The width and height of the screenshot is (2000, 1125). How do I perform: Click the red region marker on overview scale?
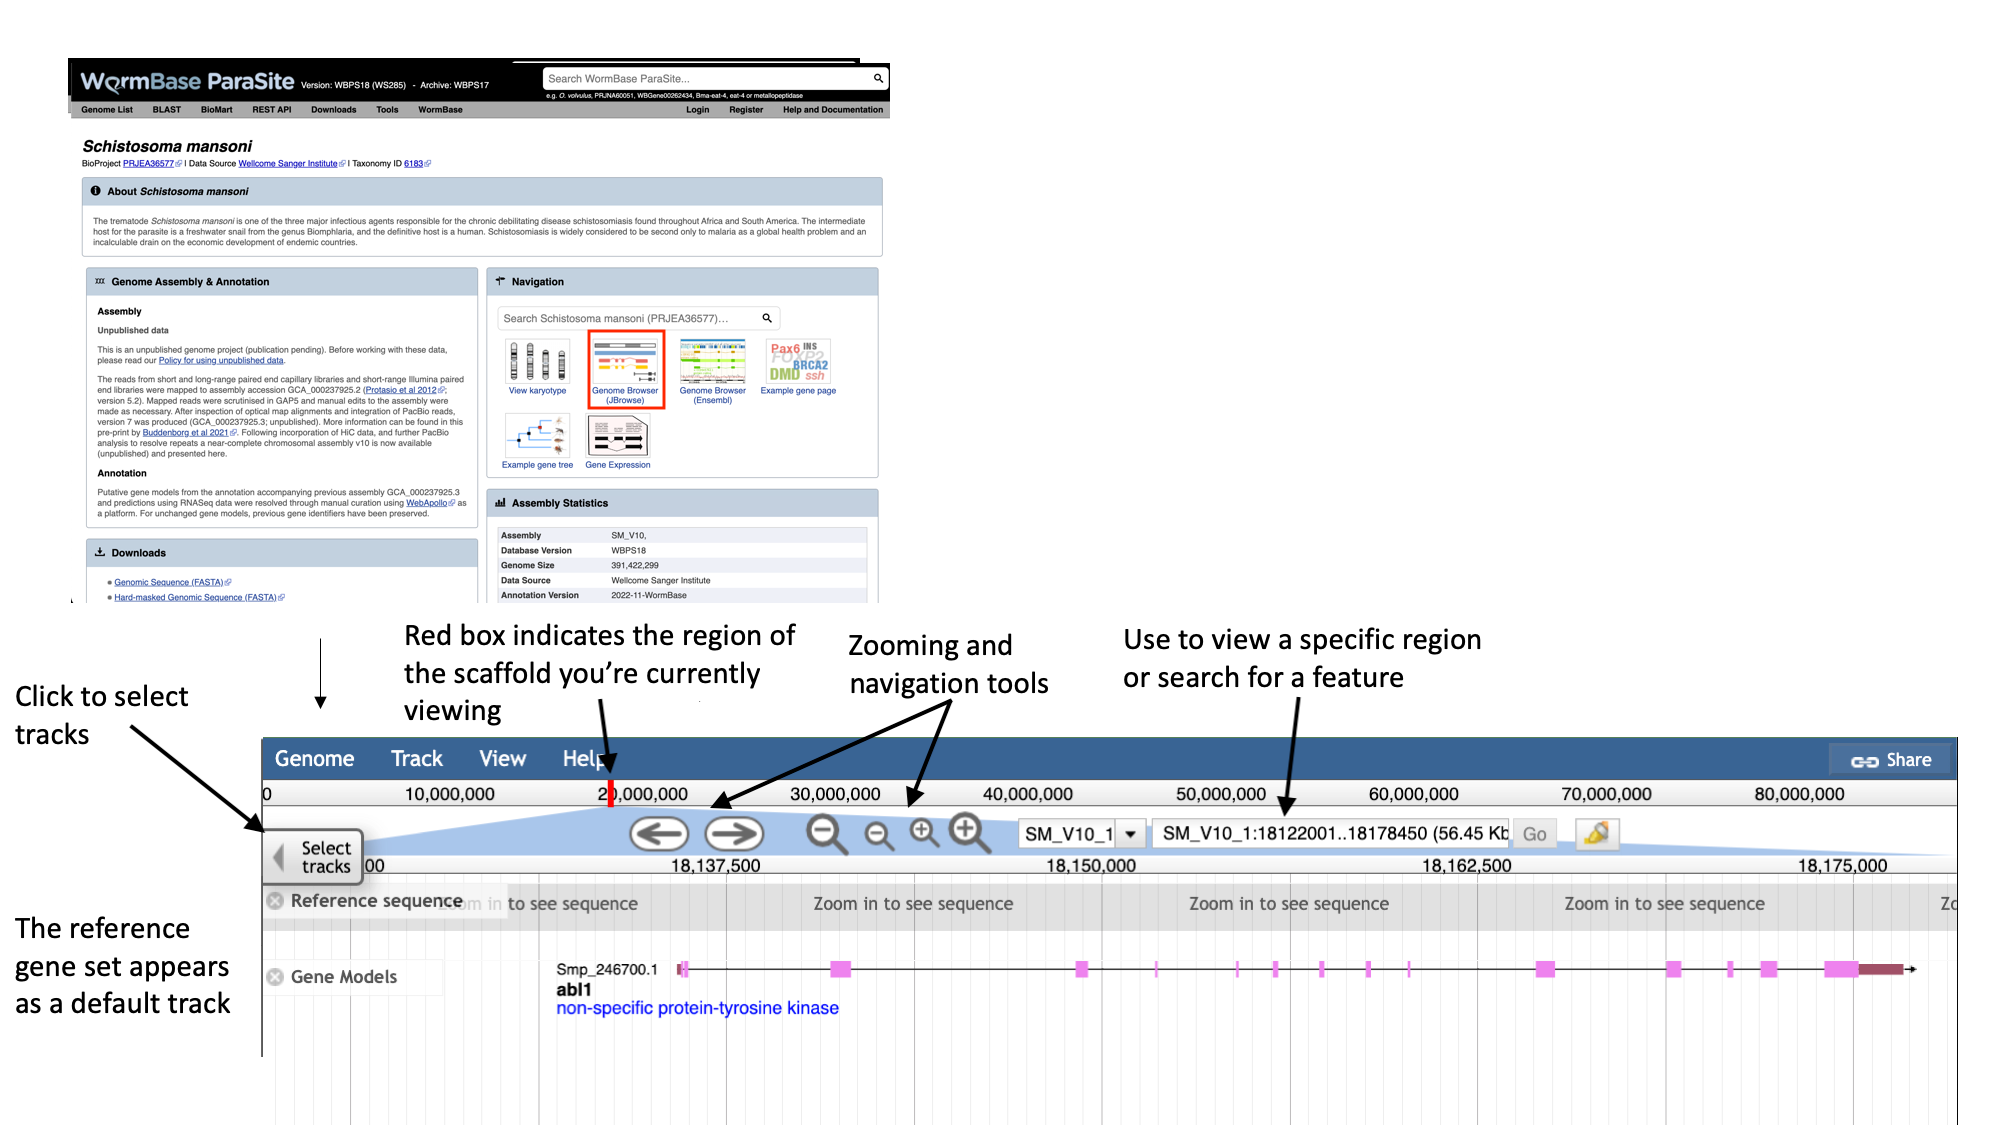pyautogui.click(x=610, y=794)
